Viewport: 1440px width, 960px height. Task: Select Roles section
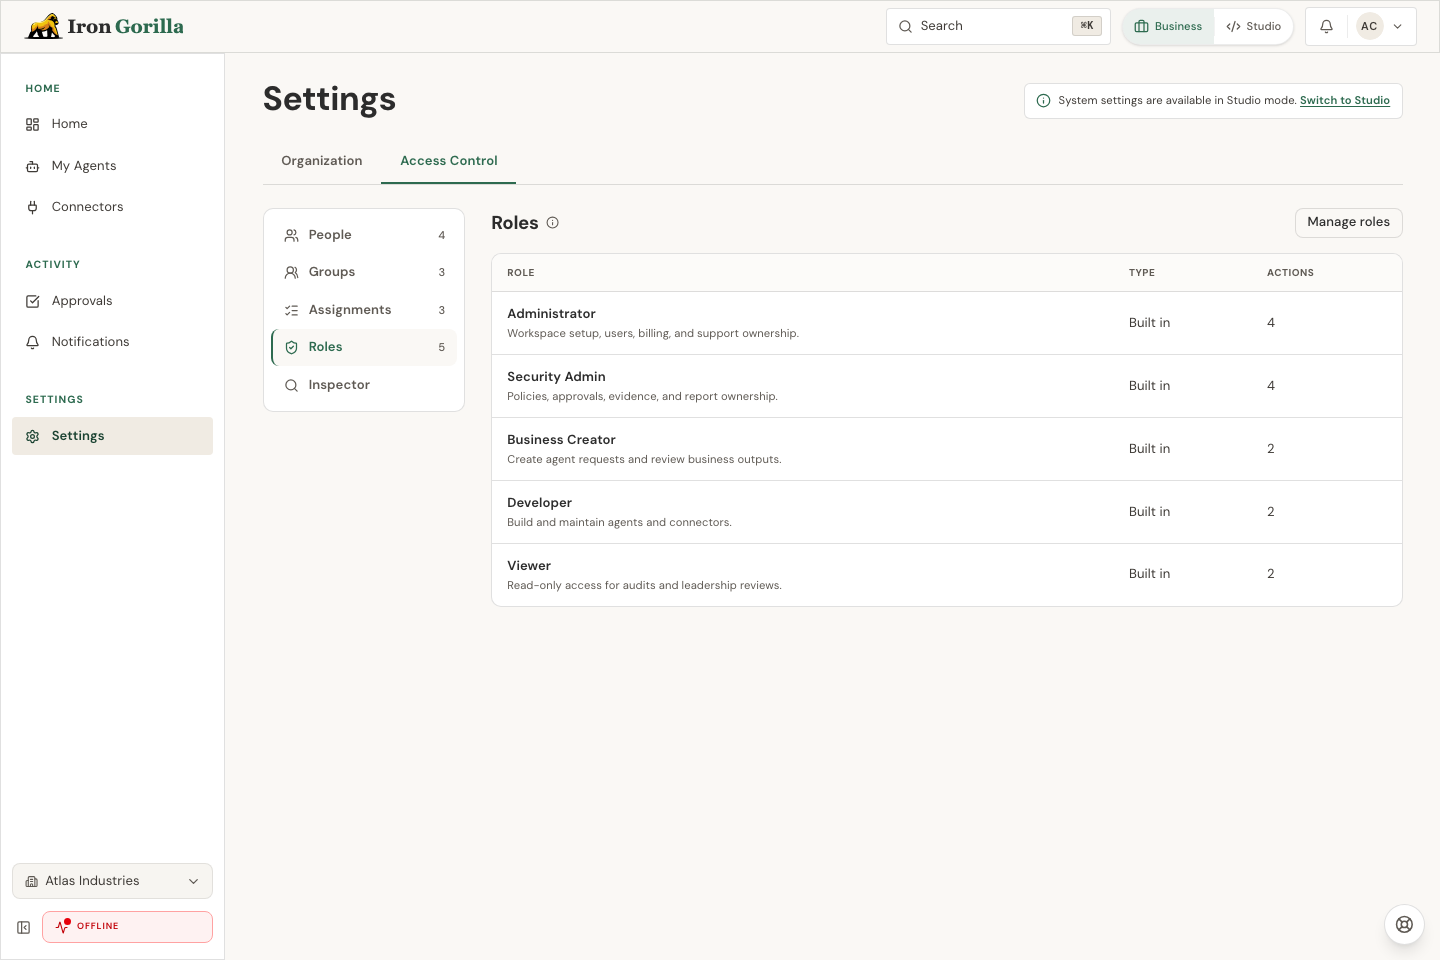click(364, 347)
